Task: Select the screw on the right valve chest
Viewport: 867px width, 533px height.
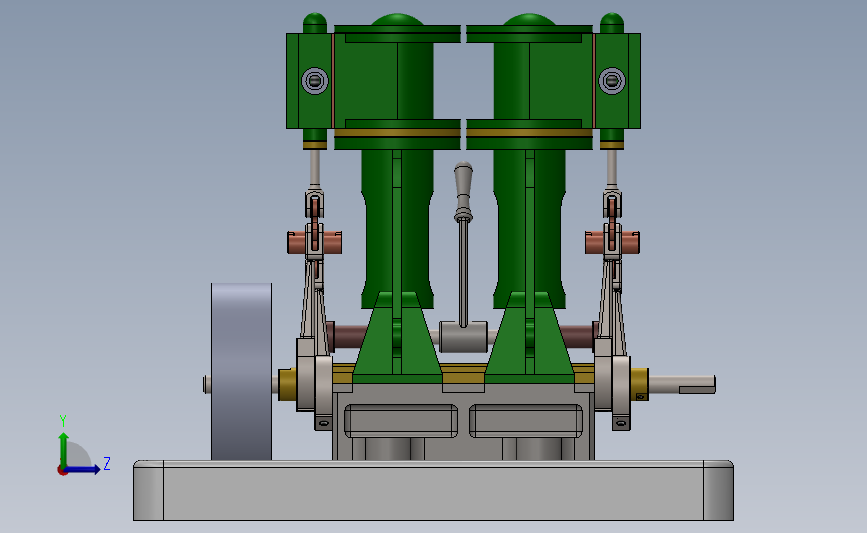Action: 612,81
